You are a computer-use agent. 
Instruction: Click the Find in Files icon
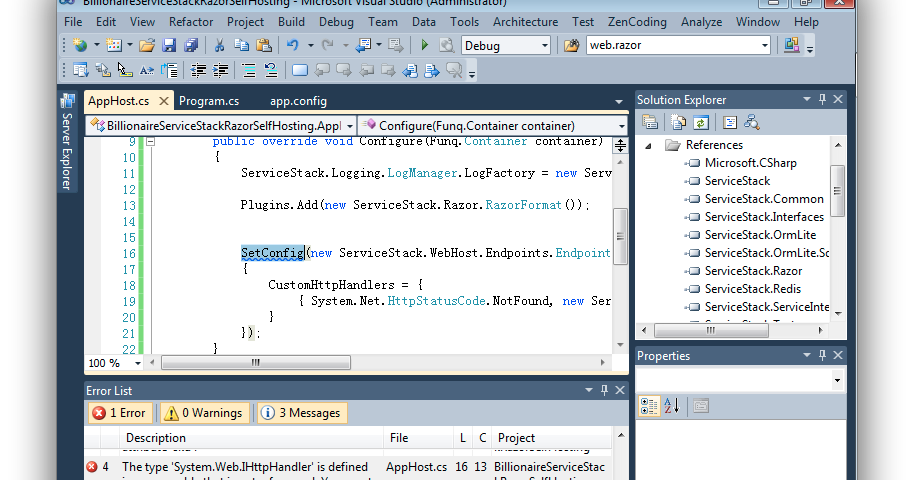[571, 45]
